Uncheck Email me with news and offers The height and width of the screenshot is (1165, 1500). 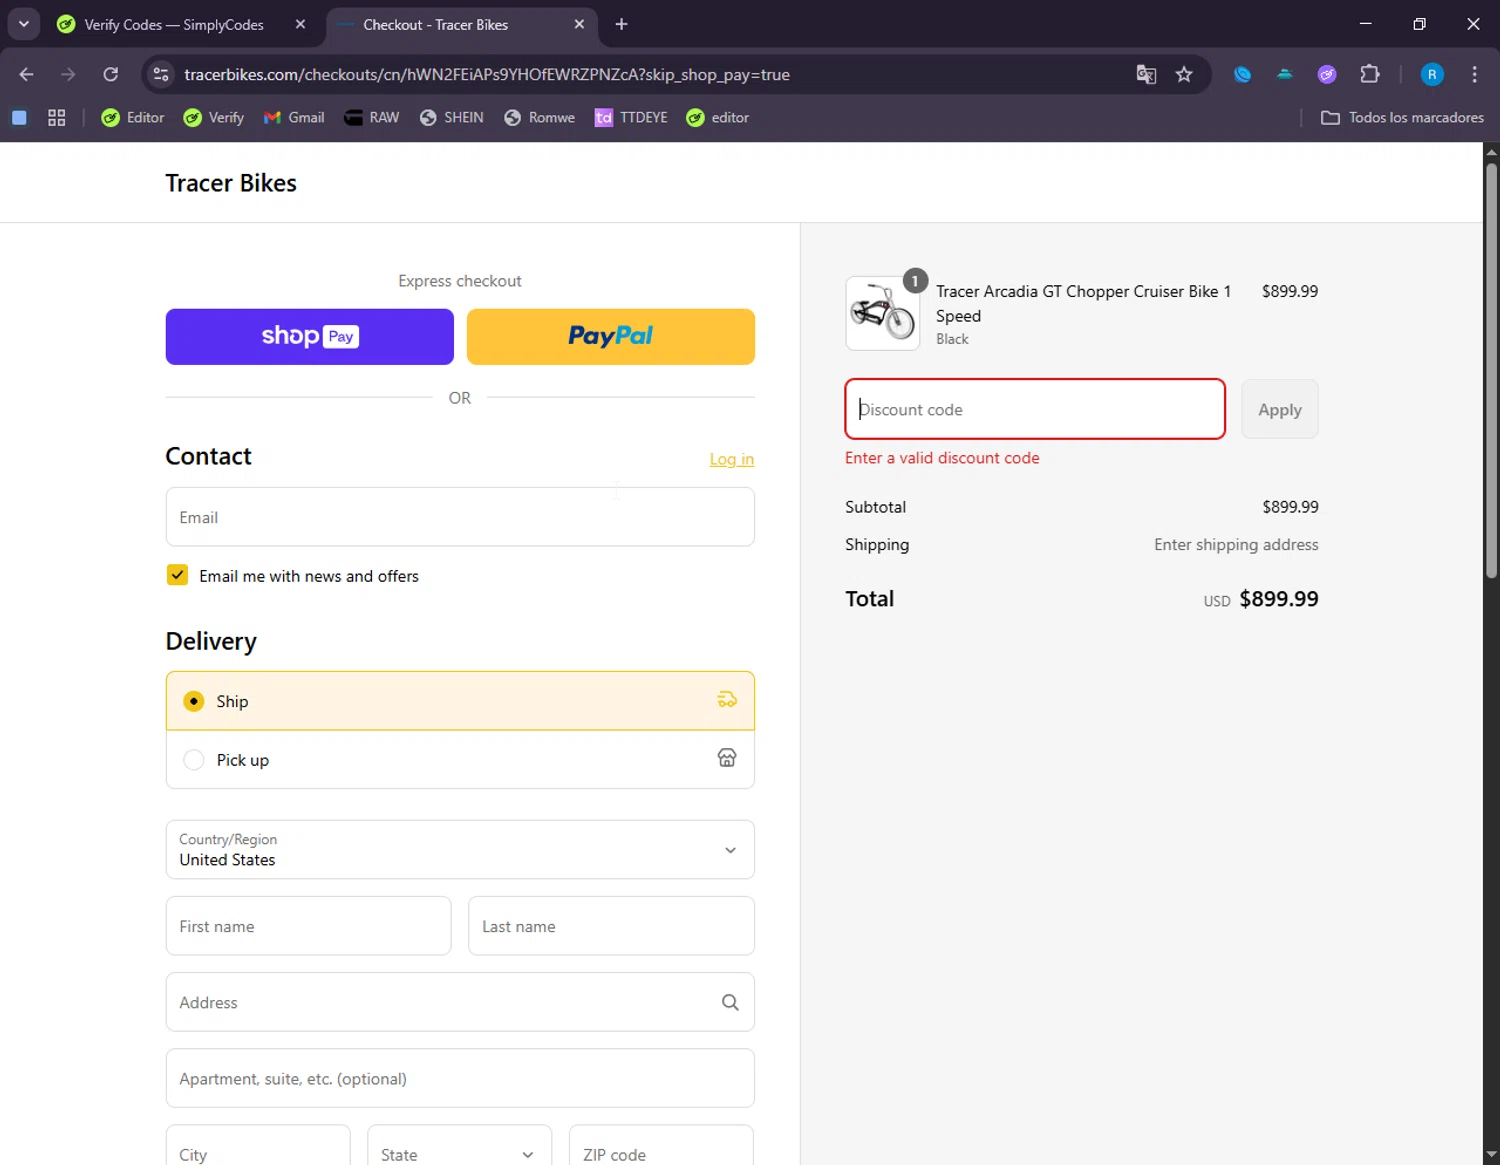(x=177, y=575)
